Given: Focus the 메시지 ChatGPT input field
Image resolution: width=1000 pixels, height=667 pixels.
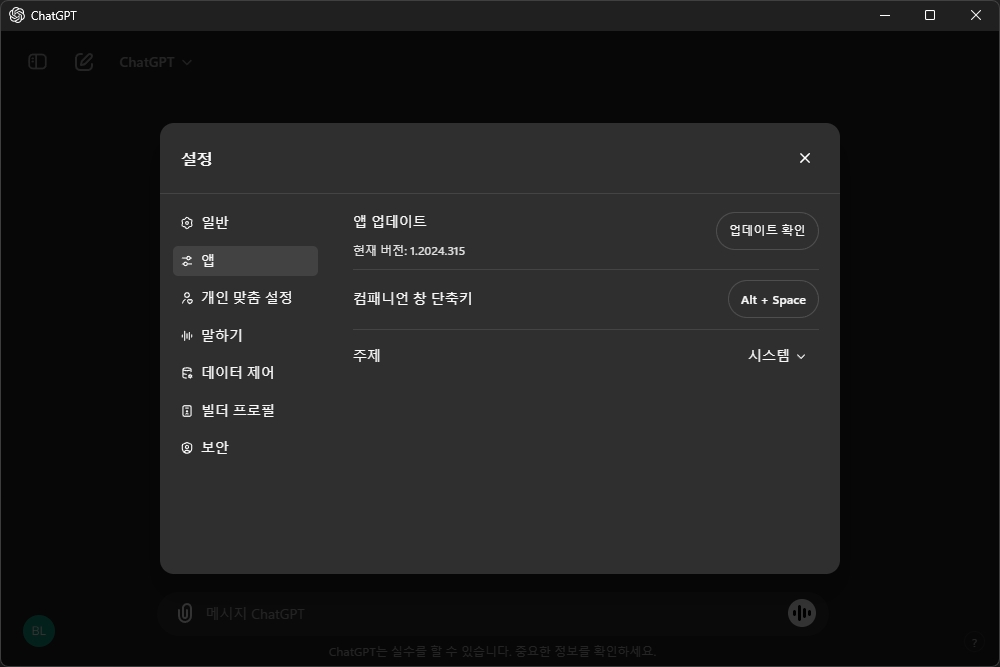Looking at the screenshot, I should pos(491,613).
